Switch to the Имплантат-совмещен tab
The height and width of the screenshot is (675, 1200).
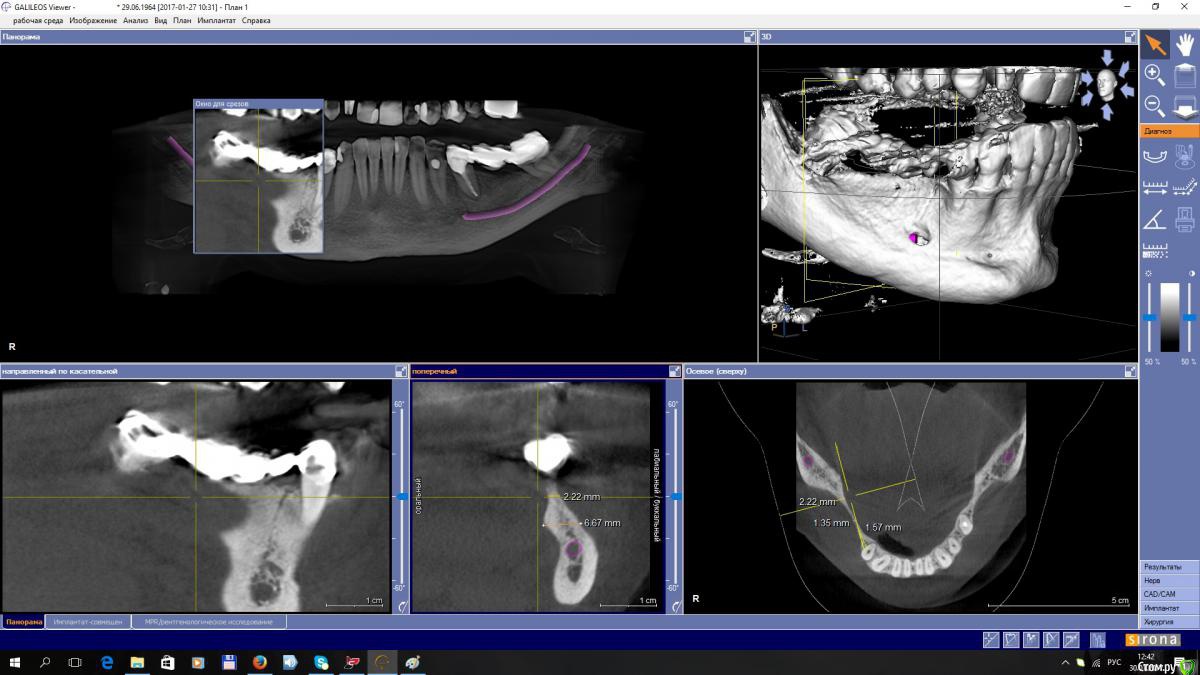[x=88, y=622]
